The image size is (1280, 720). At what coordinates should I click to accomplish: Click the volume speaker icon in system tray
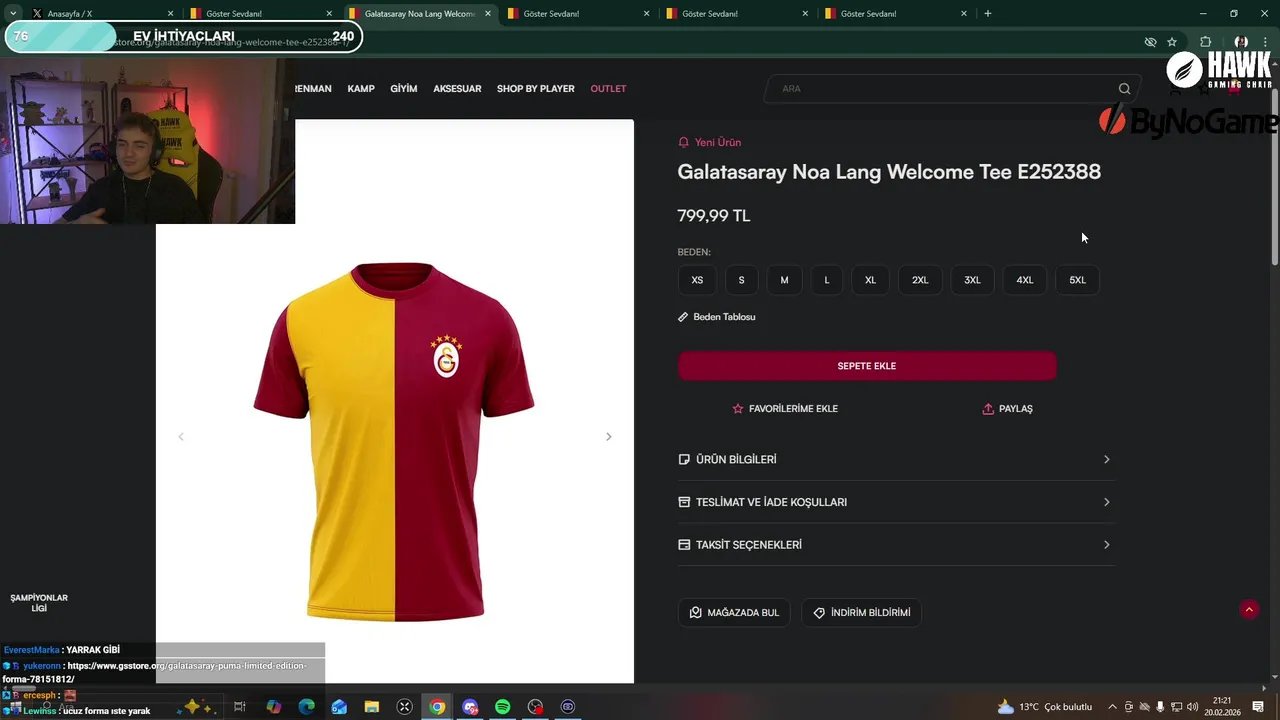coord(1193,707)
